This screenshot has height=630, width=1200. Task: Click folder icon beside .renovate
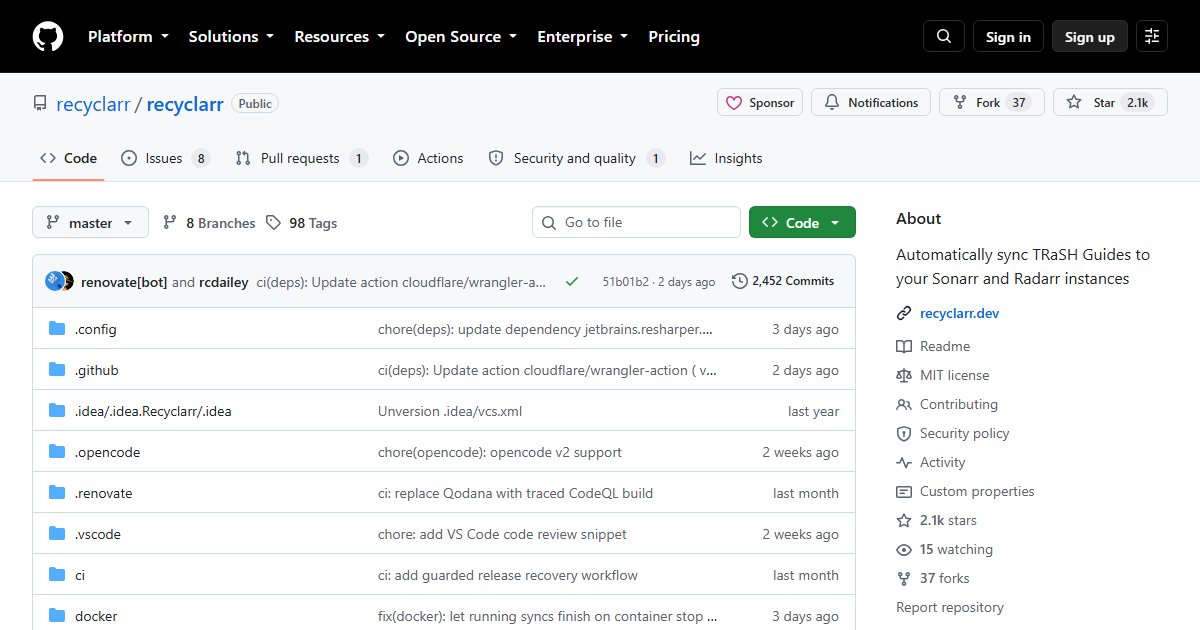57,493
